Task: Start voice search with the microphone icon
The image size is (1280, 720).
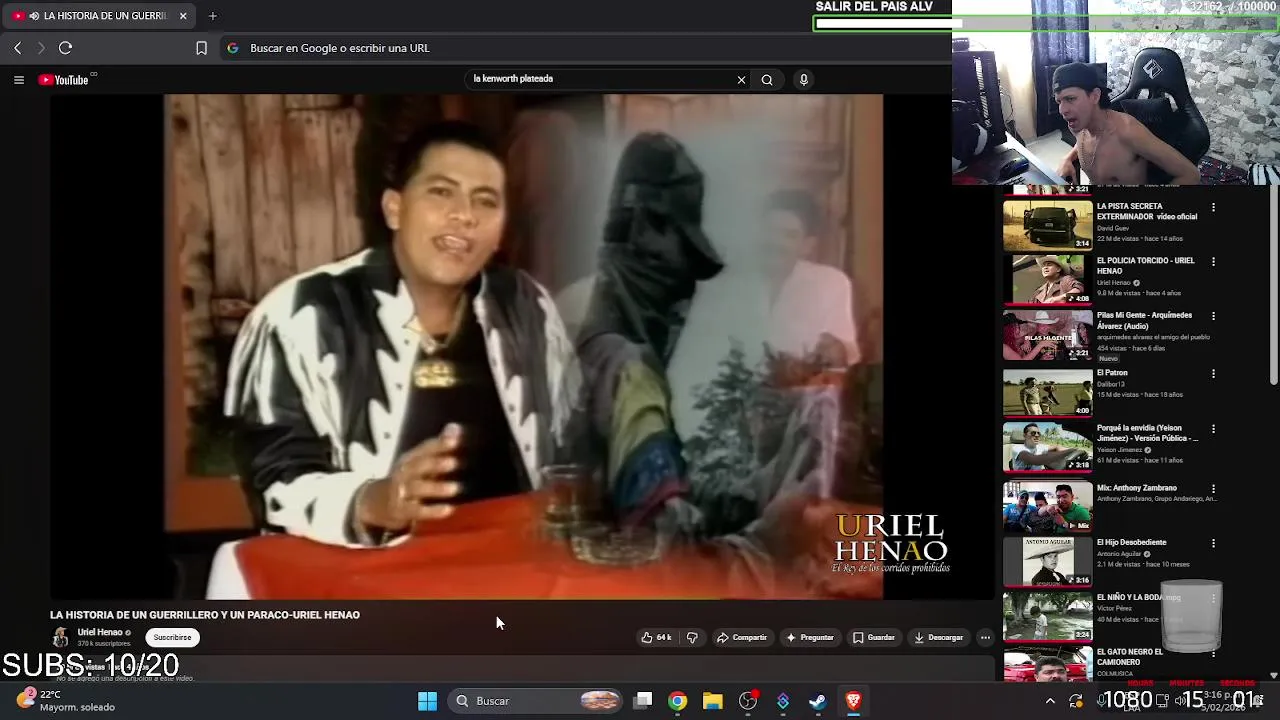Action: 803,80
